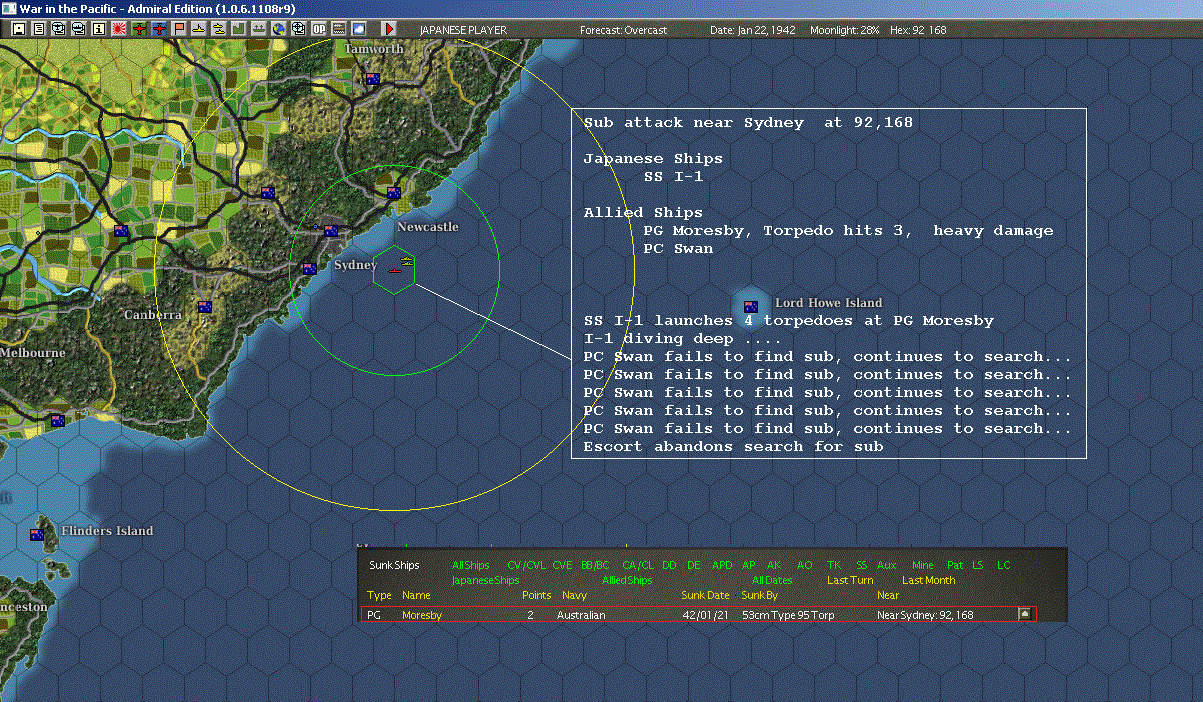Select the Moresby ship name in list
Viewport: 1203px width, 702px height.
click(x=422, y=615)
